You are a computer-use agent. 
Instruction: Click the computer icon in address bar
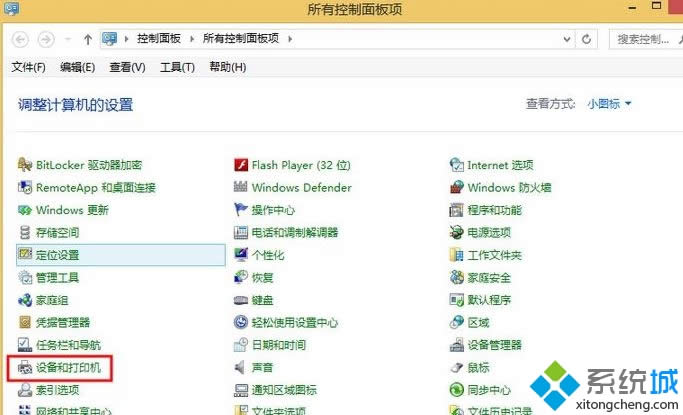tap(109, 39)
